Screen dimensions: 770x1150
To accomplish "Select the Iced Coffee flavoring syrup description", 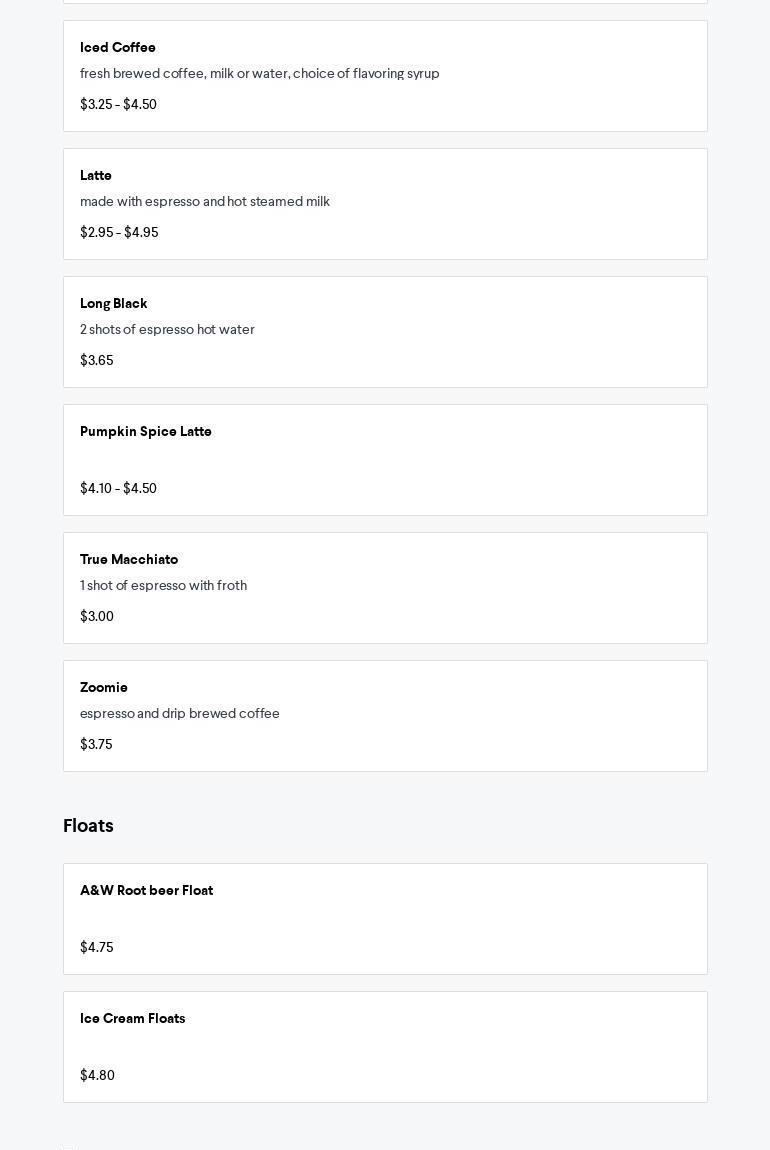I will point(259,74).
